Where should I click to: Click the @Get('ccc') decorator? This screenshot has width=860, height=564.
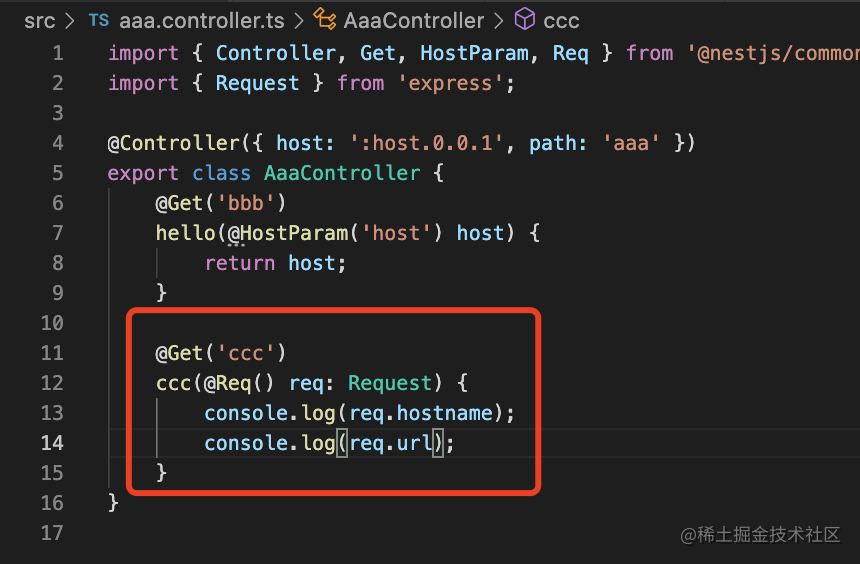pos(220,353)
